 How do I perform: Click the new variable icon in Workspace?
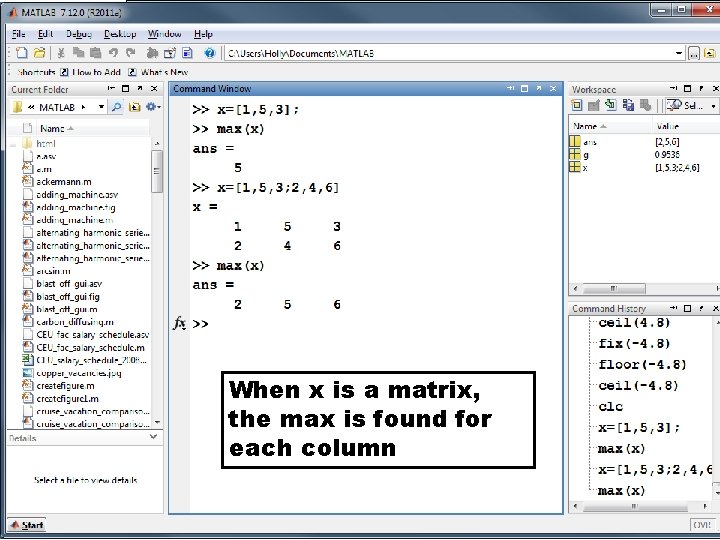coord(576,105)
